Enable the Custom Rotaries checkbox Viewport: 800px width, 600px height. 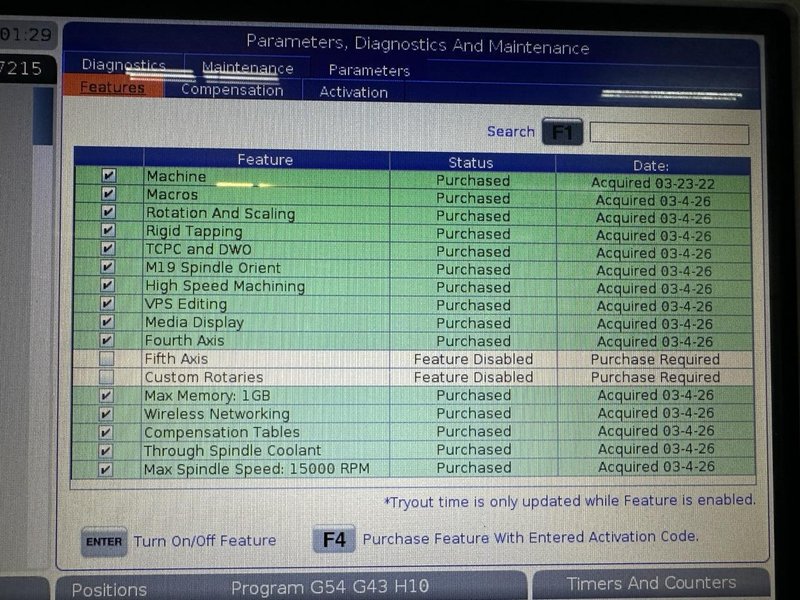107,377
